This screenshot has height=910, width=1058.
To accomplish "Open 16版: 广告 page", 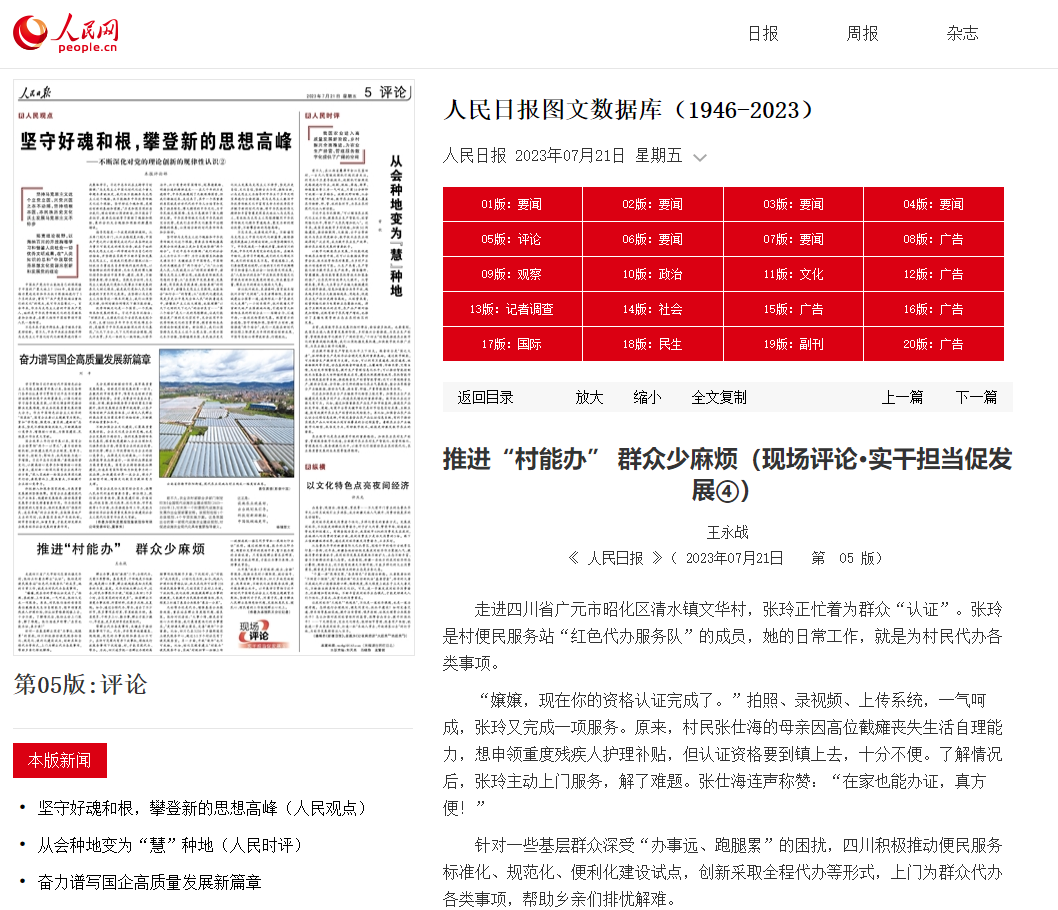I will (934, 310).
